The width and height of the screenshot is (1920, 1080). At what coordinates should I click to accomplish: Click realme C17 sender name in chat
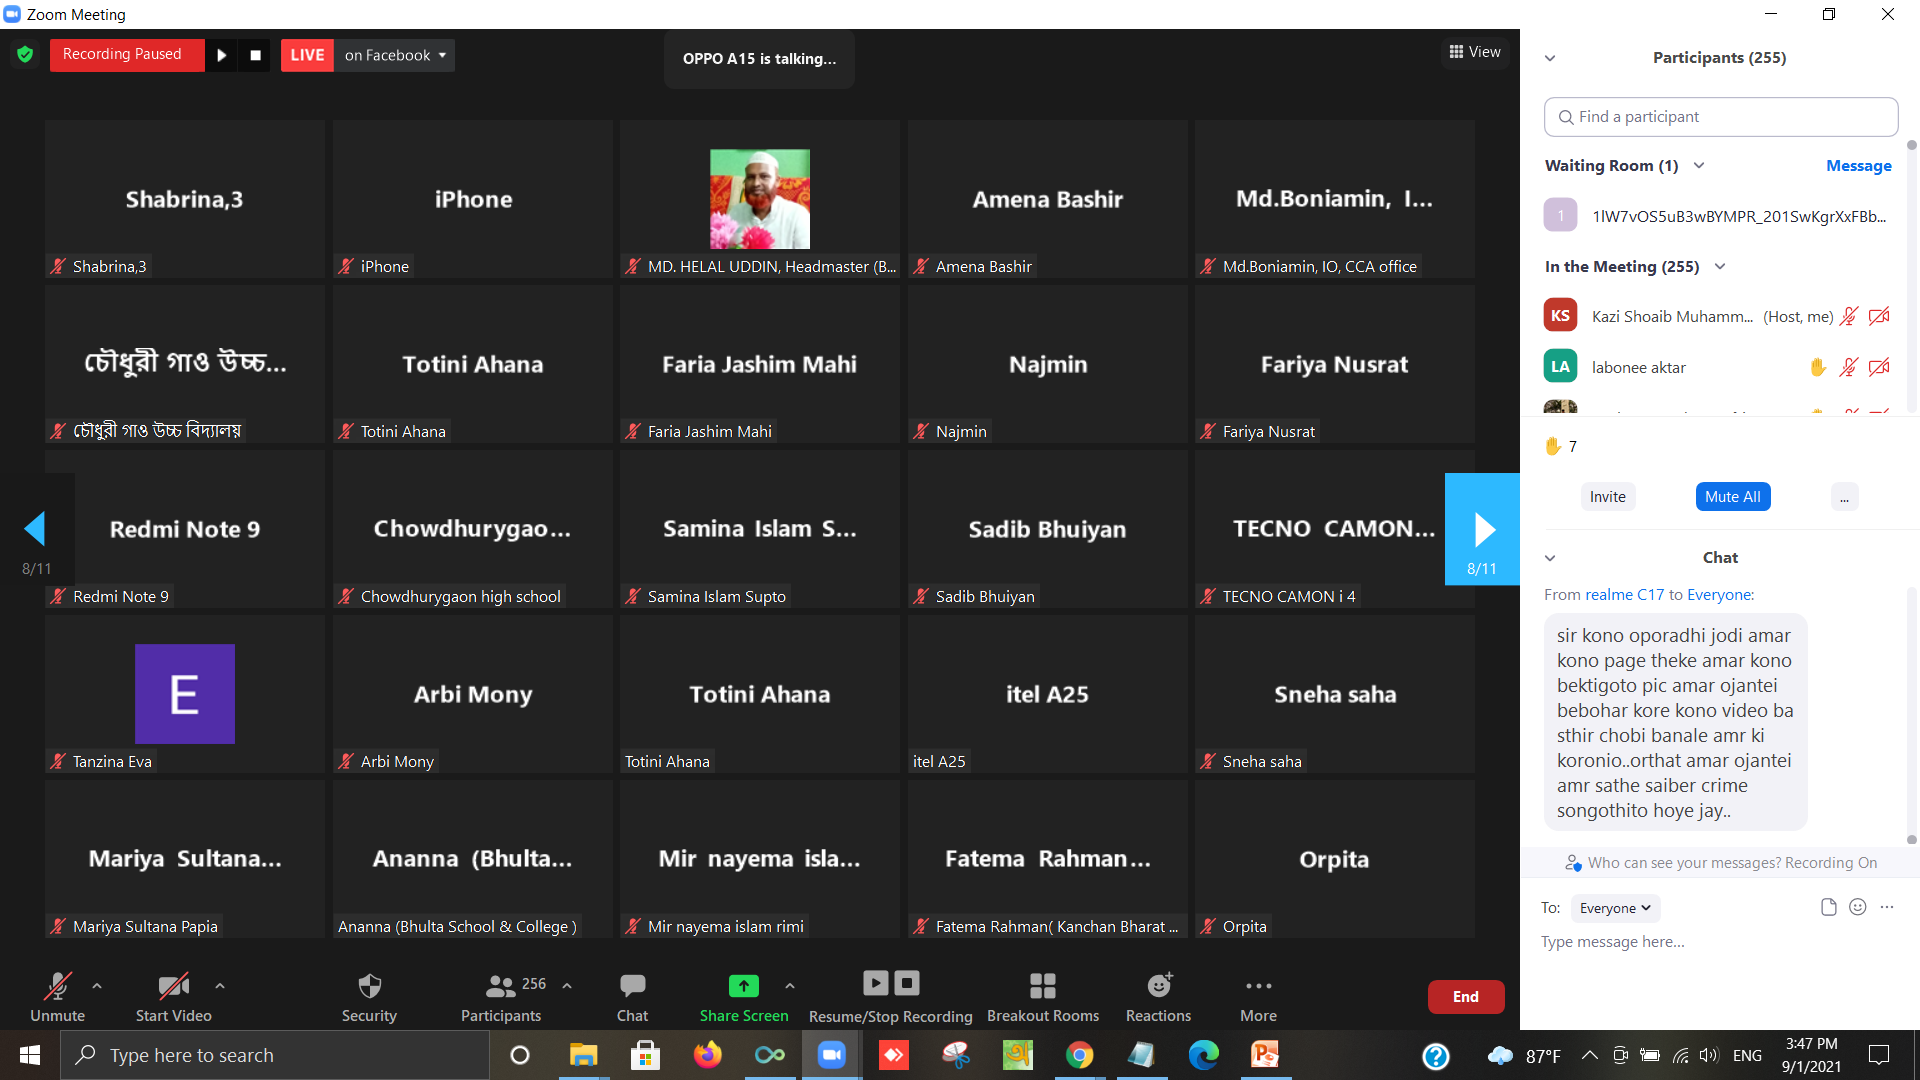[x=1624, y=595]
